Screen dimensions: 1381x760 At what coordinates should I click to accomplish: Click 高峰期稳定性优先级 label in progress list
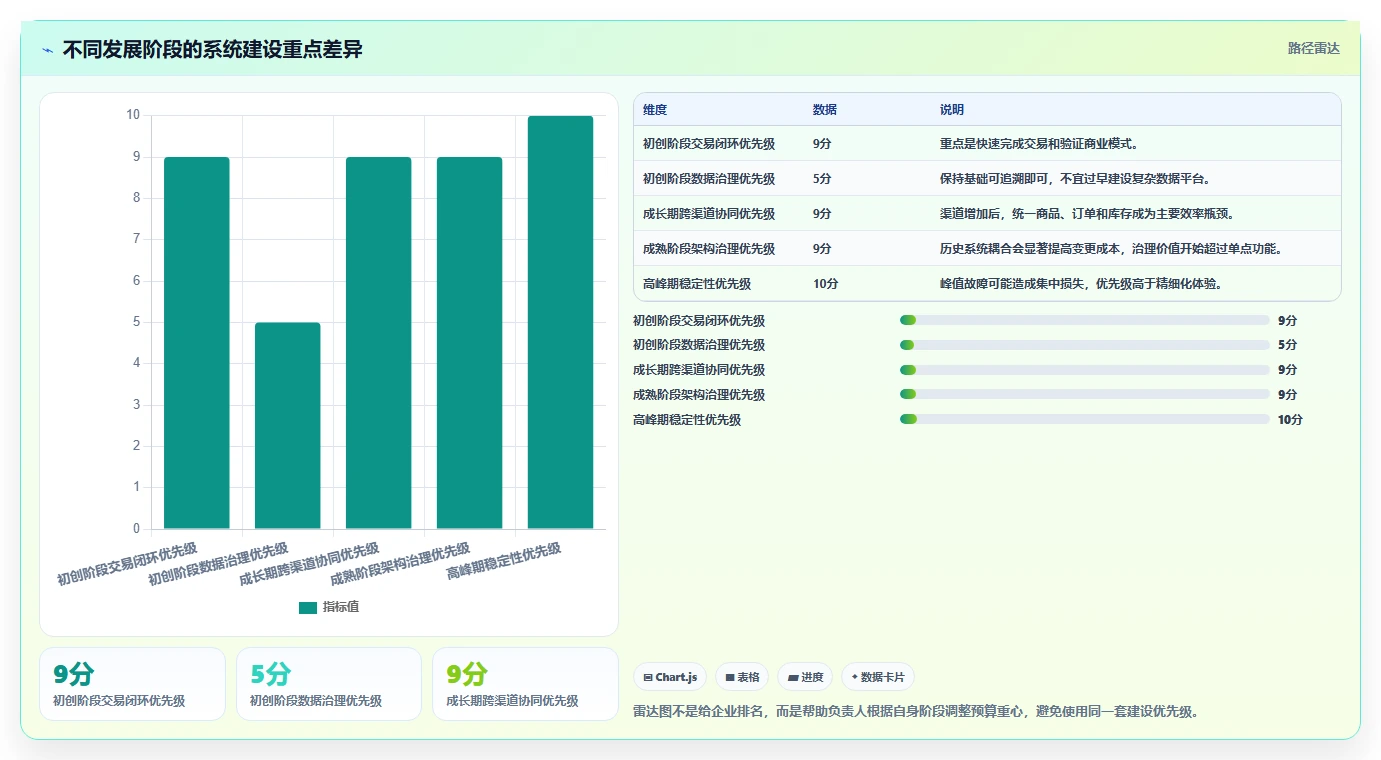tap(687, 420)
